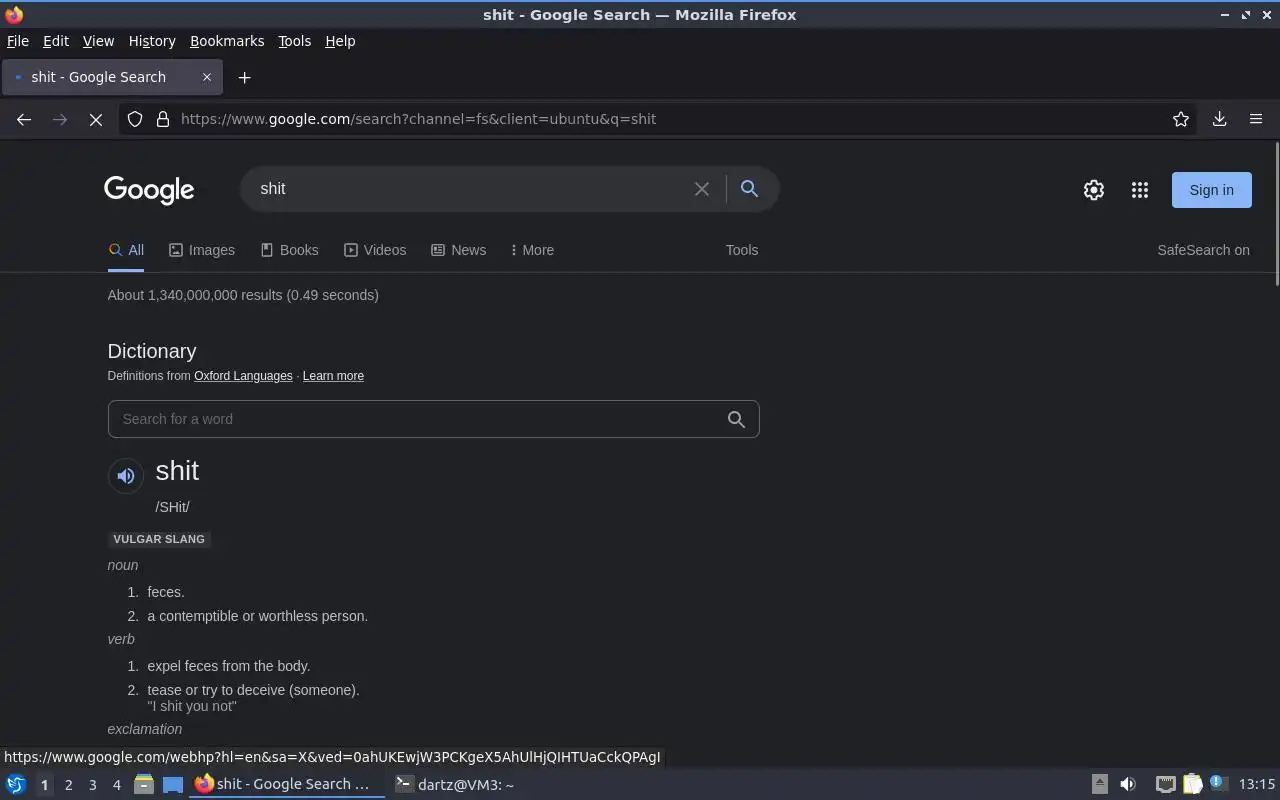Open the Help menu
This screenshot has height=800, width=1280.
[340, 41]
